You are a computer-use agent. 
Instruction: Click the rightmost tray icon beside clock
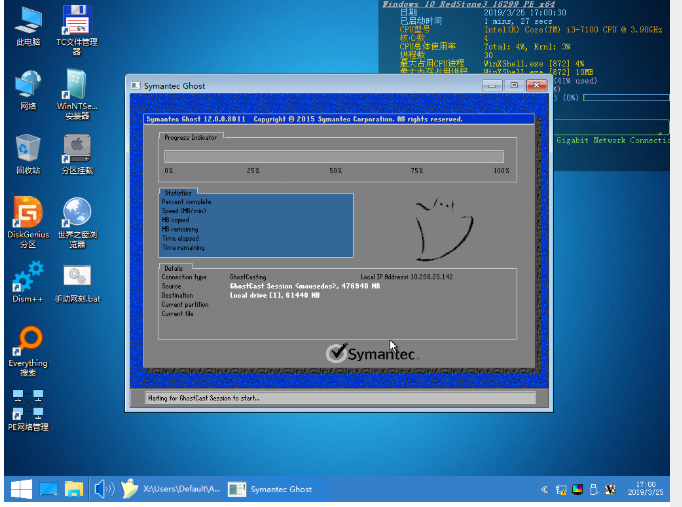pyautogui.click(x=610, y=490)
